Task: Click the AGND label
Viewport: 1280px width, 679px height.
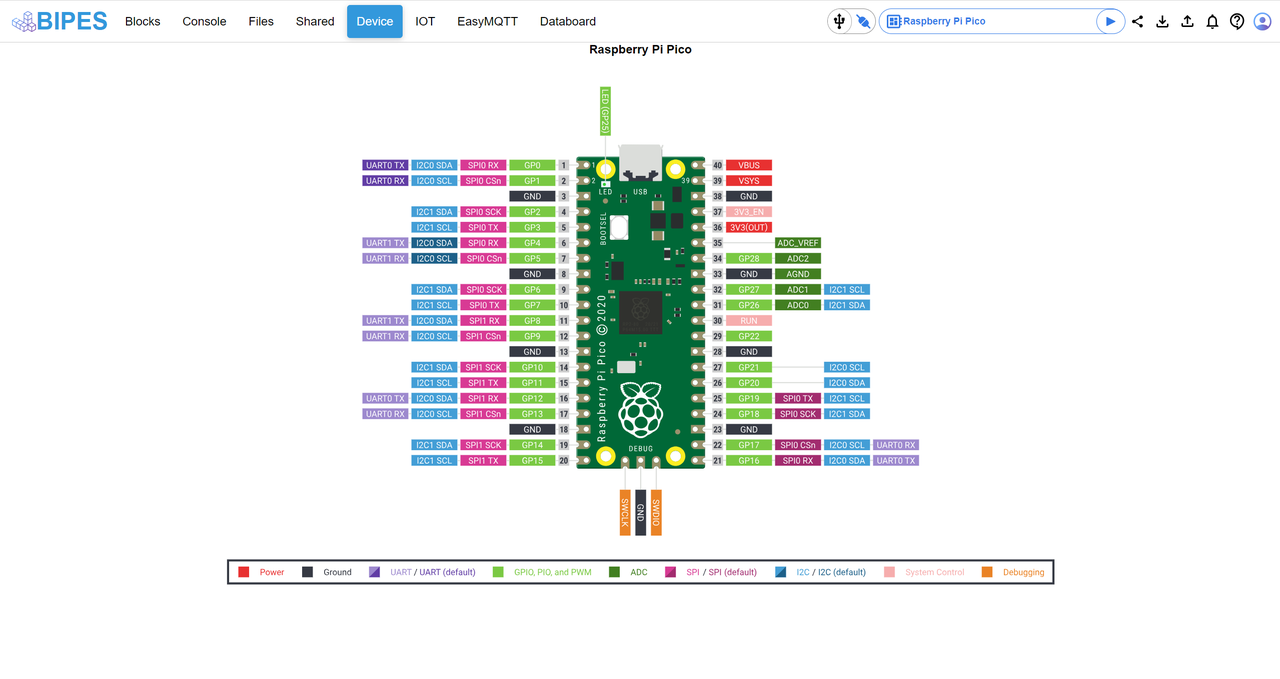Action: pyautogui.click(x=798, y=274)
